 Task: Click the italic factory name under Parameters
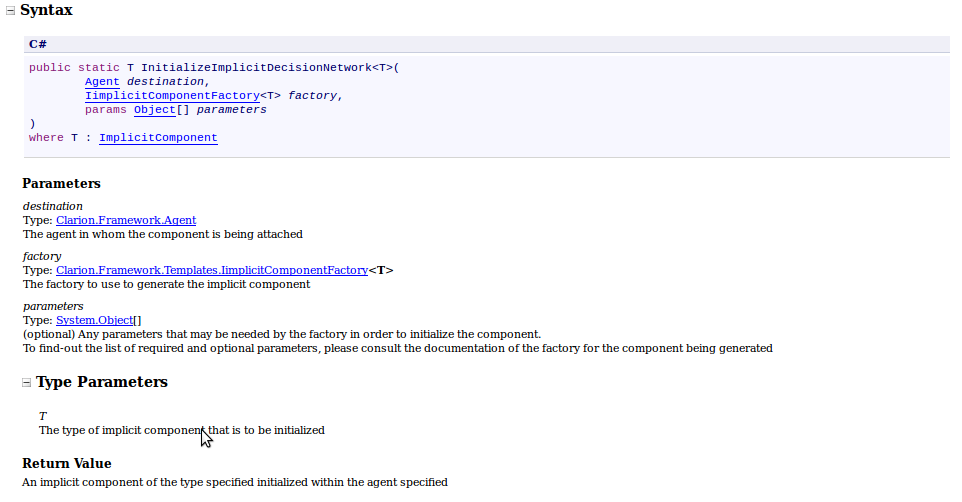pyautogui.click(x=42, y=256)
